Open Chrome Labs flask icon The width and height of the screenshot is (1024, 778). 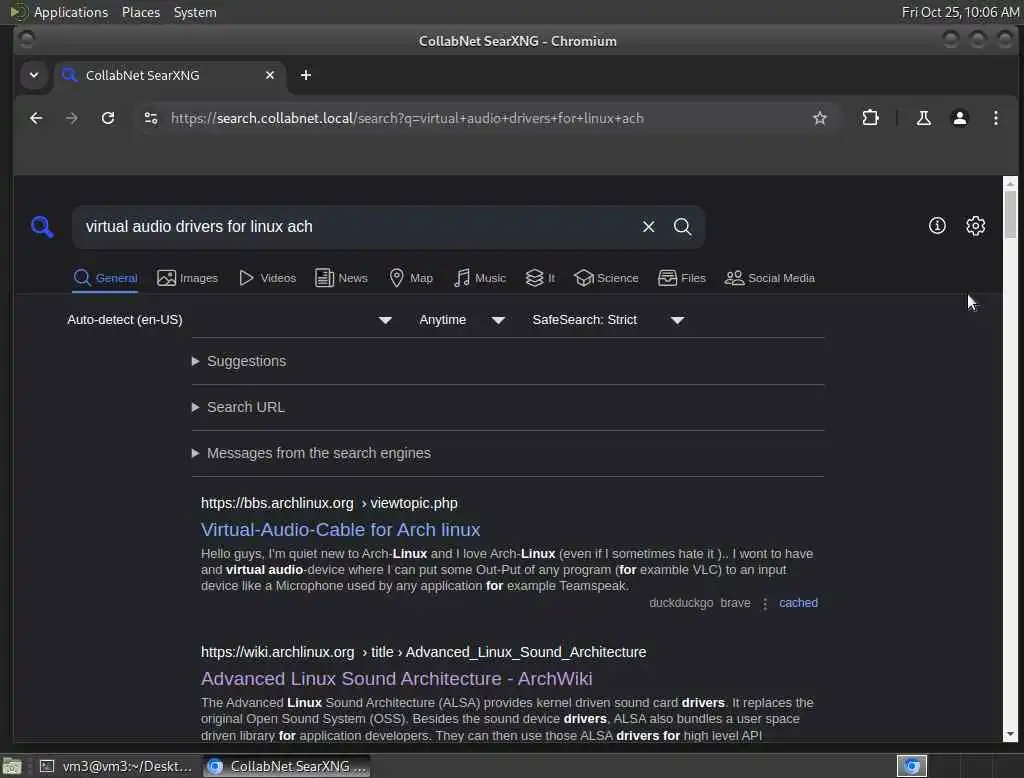[923, 118]
